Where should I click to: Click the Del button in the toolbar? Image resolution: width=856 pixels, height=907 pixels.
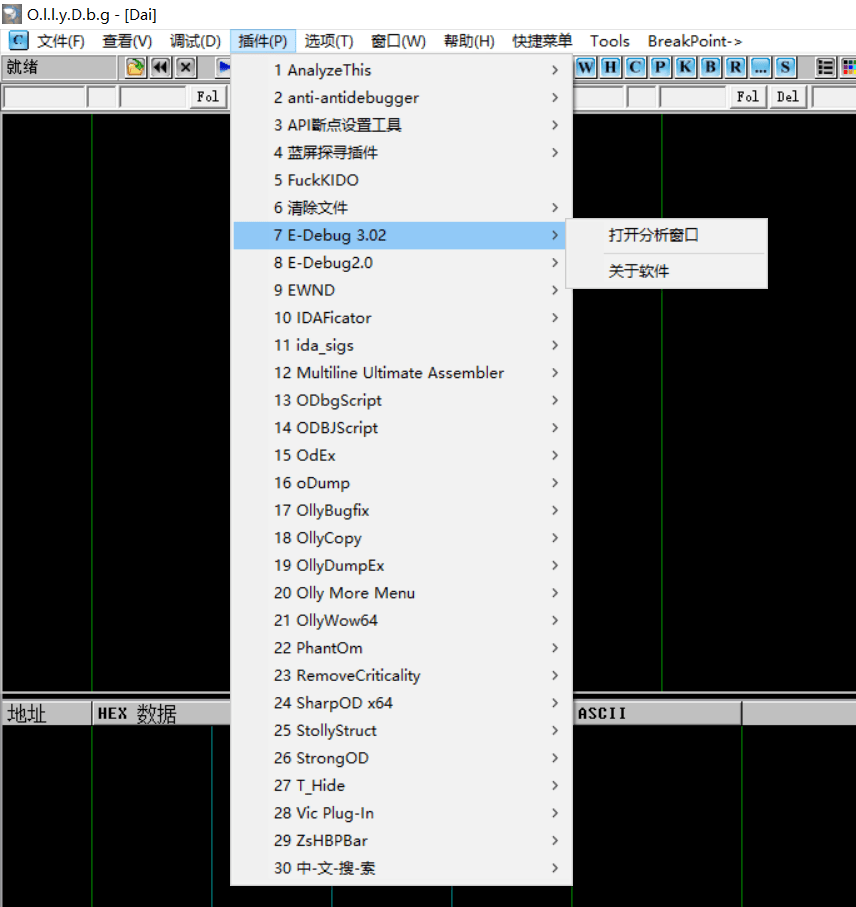pos(787,97)
